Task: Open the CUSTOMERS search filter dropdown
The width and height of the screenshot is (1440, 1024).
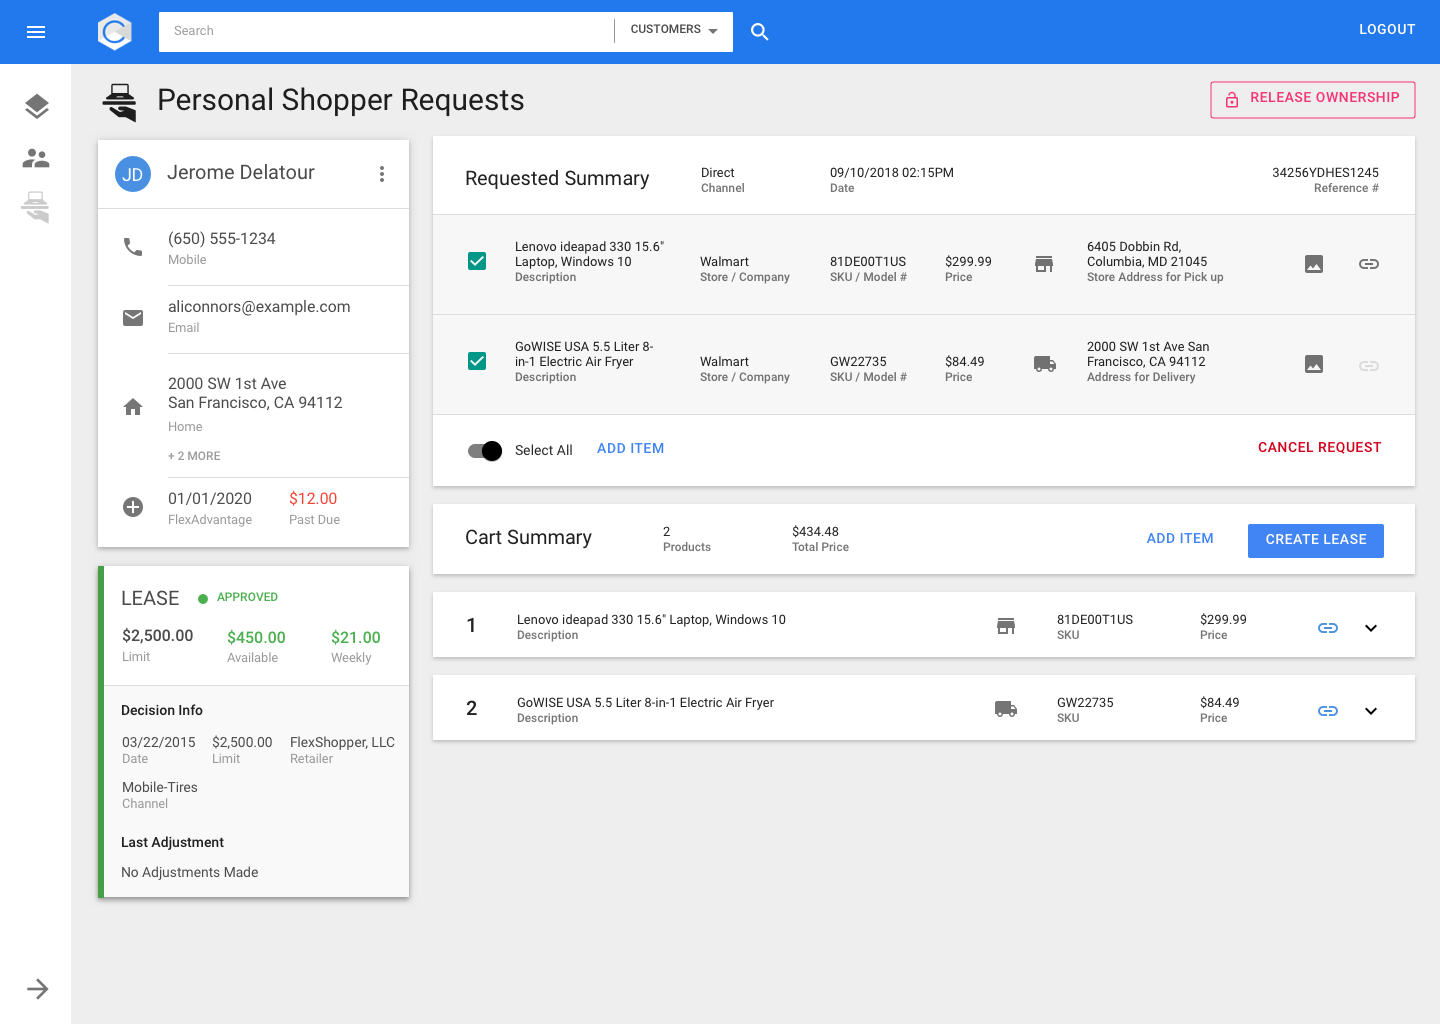Action: [674, 30]
